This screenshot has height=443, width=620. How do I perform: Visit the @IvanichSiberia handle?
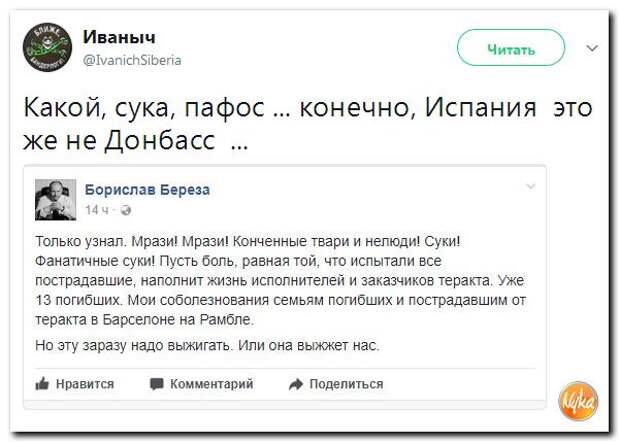(132, 60)
